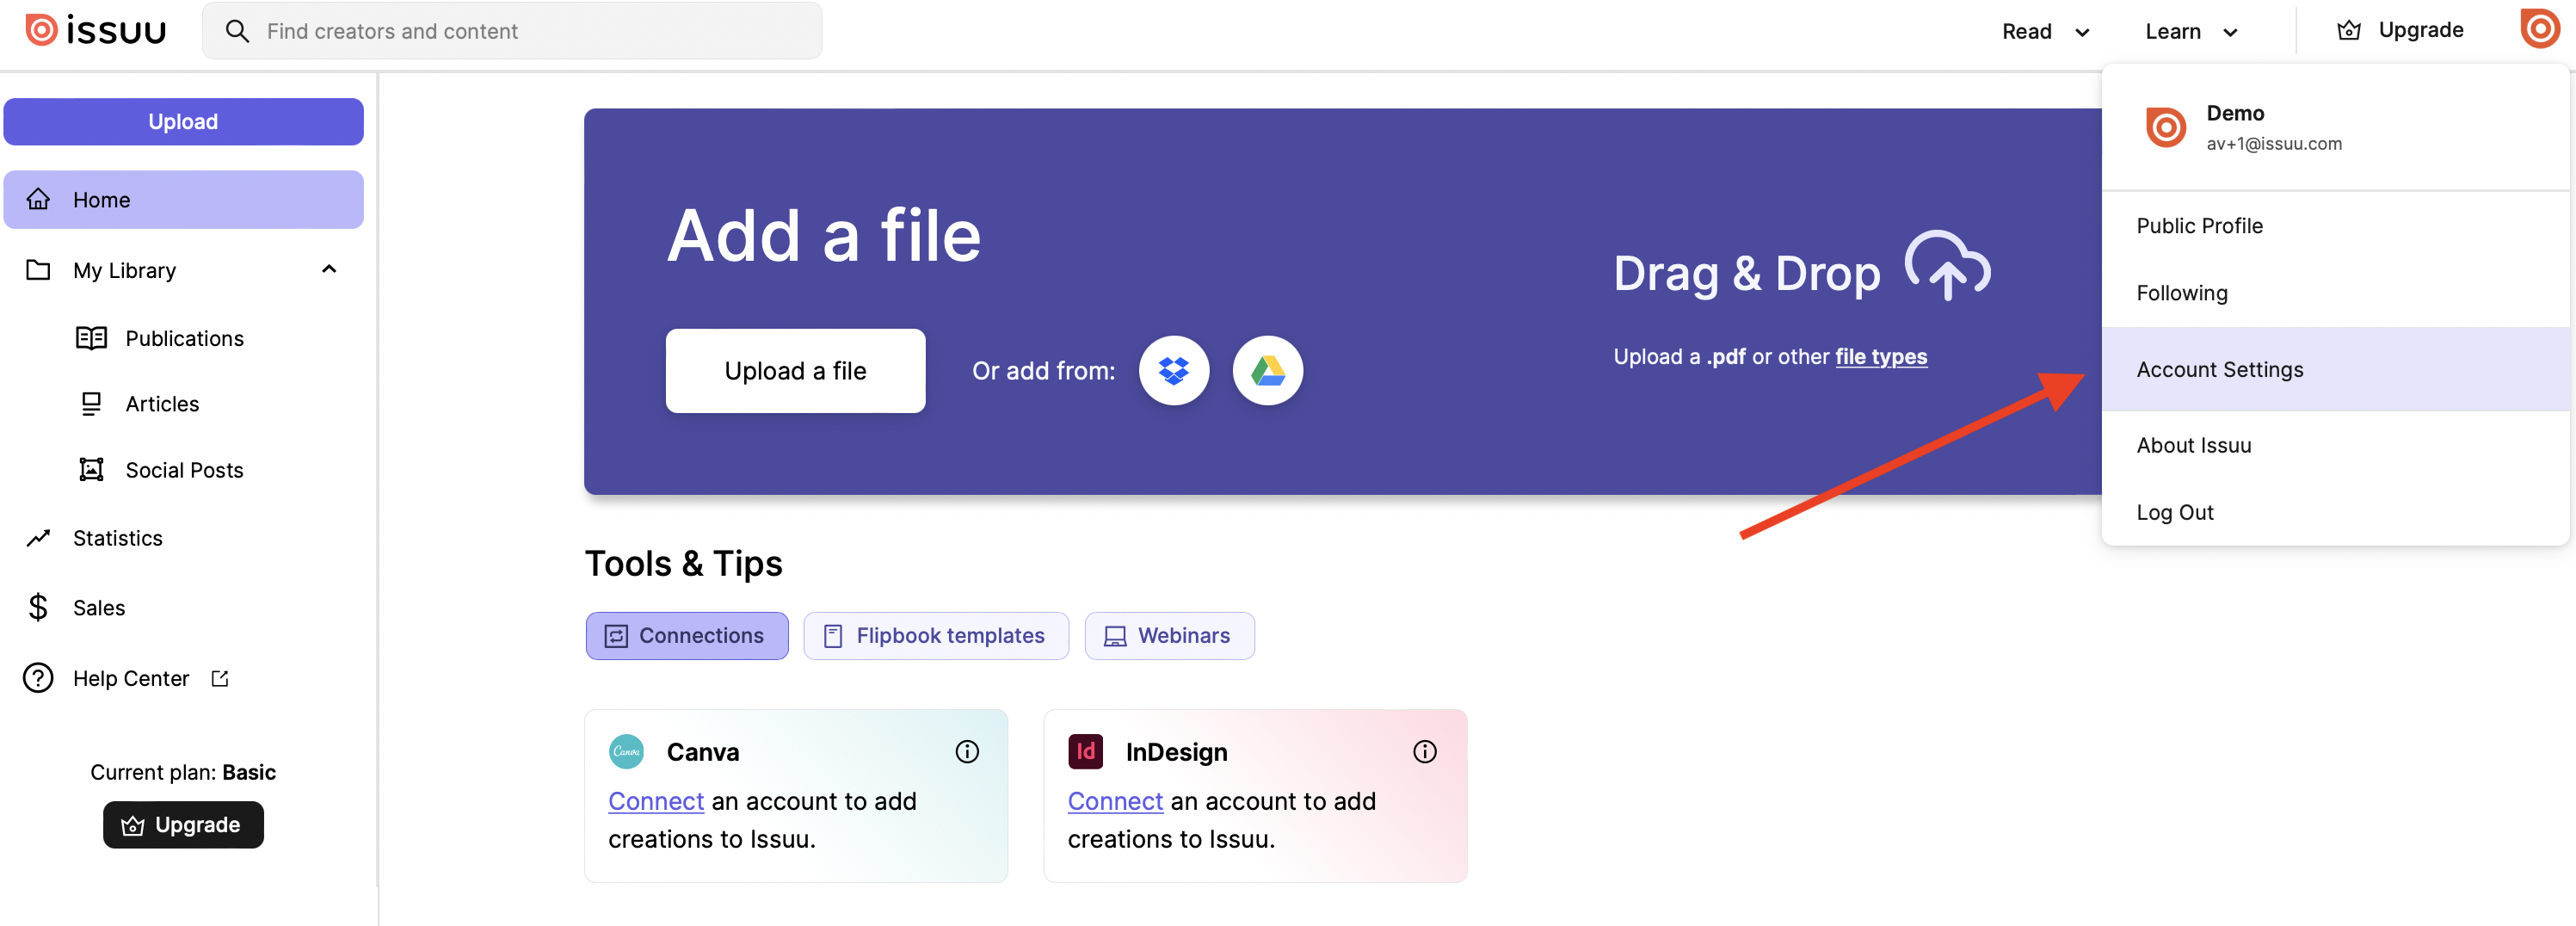Click the Home house icon
2576x926 pixels.
pos(38,199)
